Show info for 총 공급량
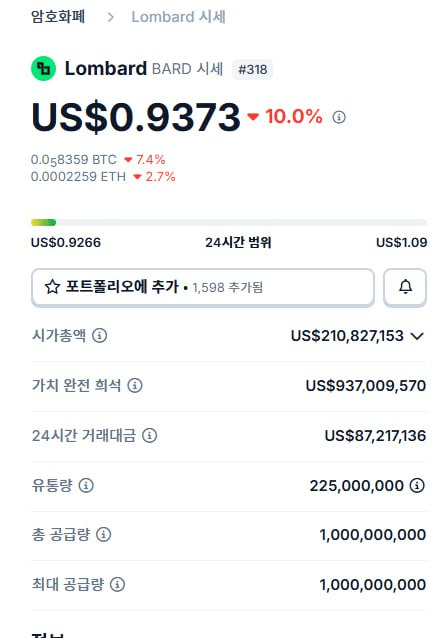Image resolution: width=444 pixels, height=638 pixels. (x=103, y=534)
